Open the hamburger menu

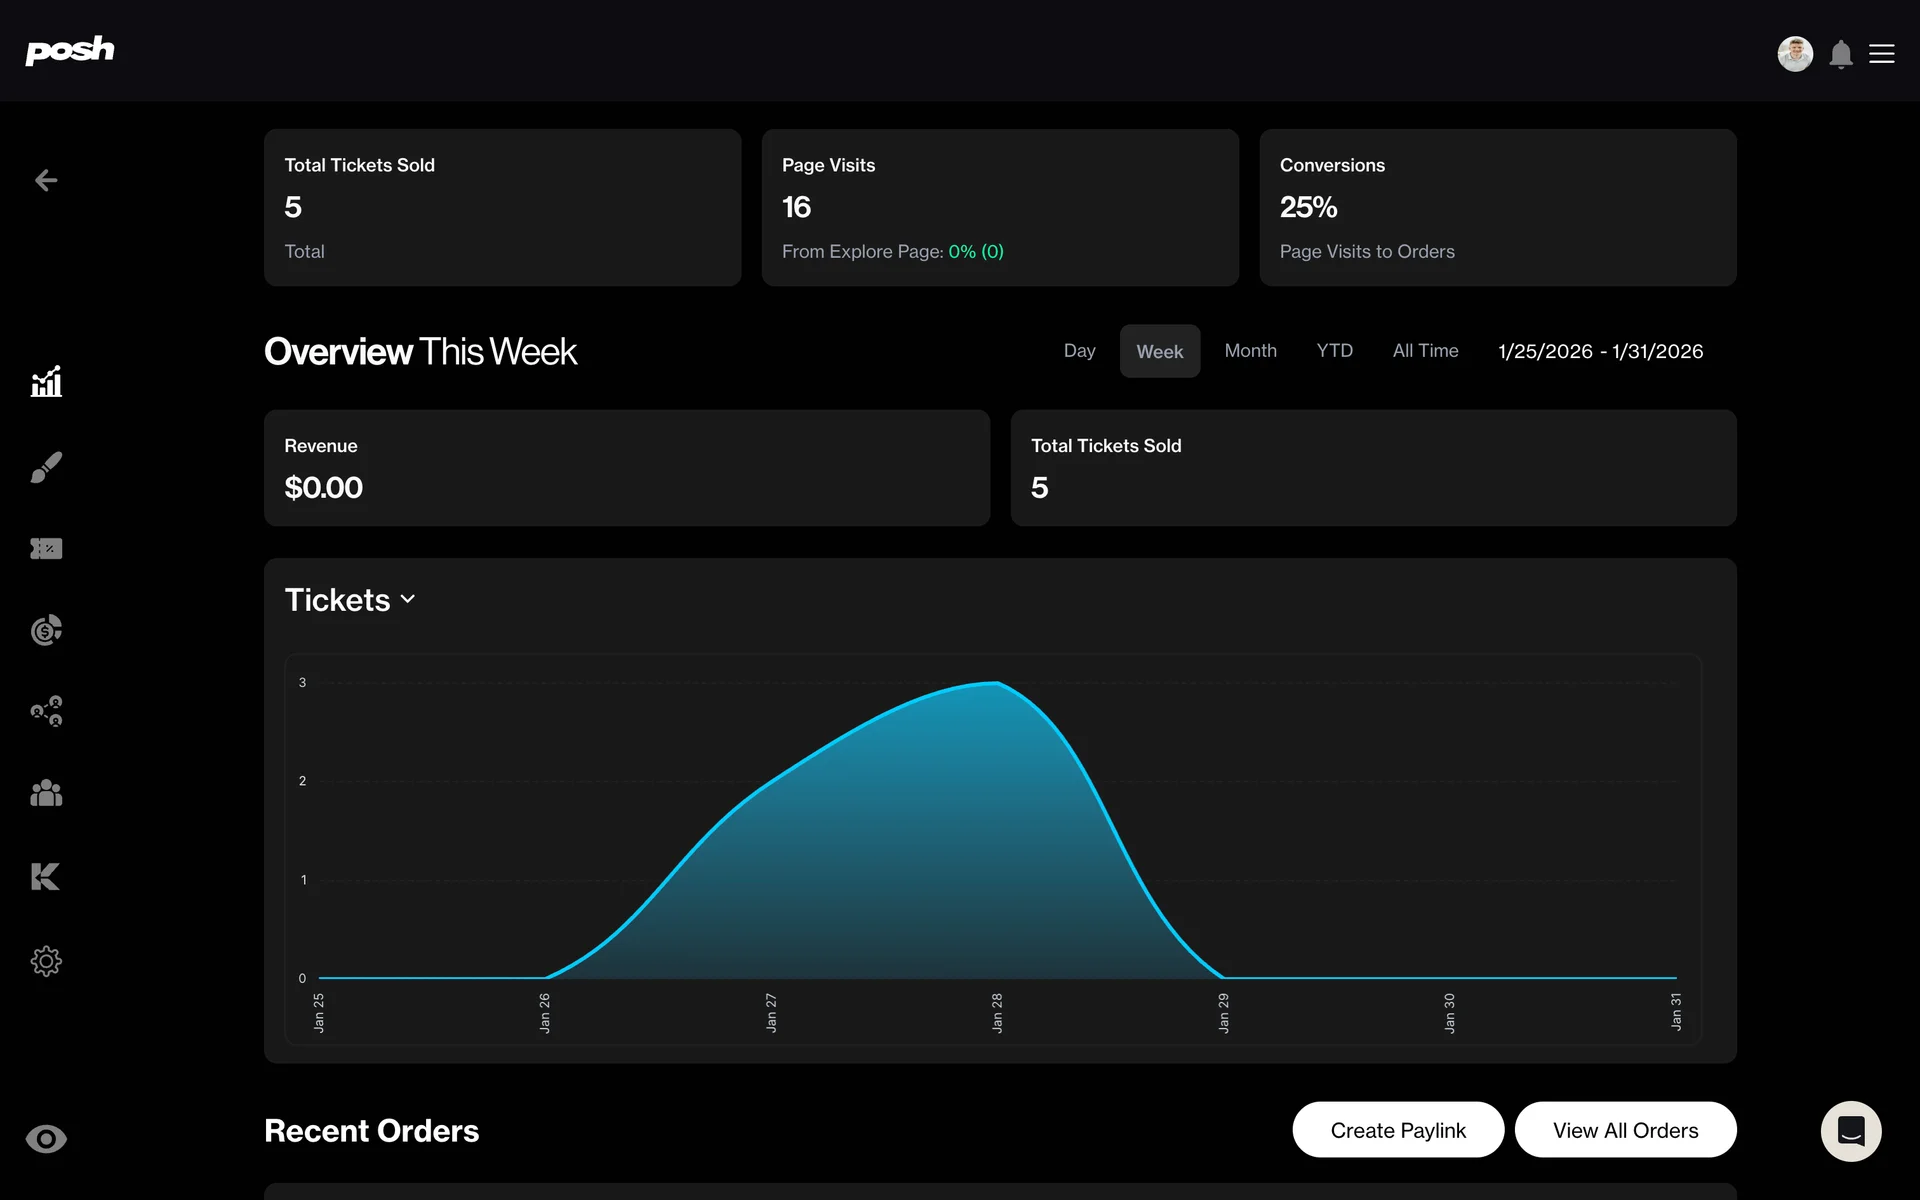pos(1882,54)
